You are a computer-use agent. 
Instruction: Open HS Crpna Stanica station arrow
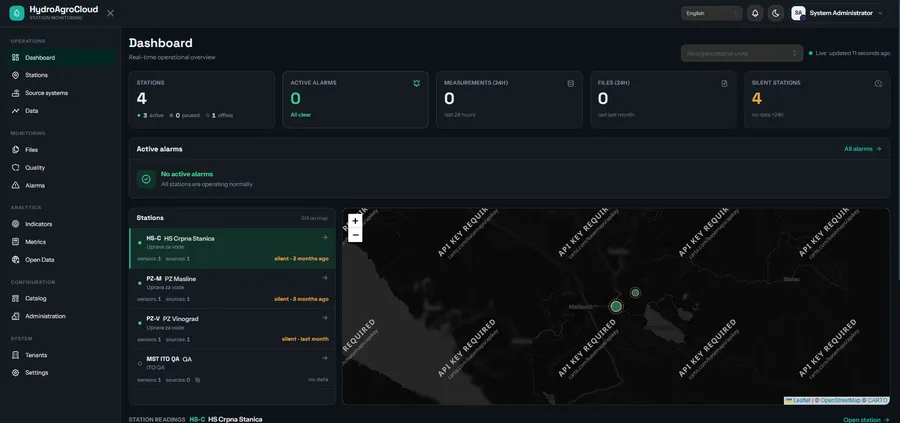tap(324, 238)
